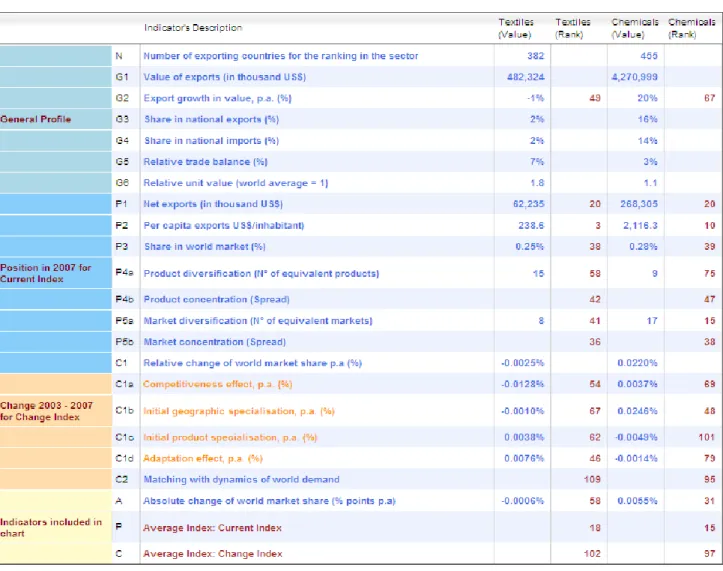The image size is (723, 571).
Task: Click 'Matching with dynamics of world demand'
Action: click(x=241, y=480)
